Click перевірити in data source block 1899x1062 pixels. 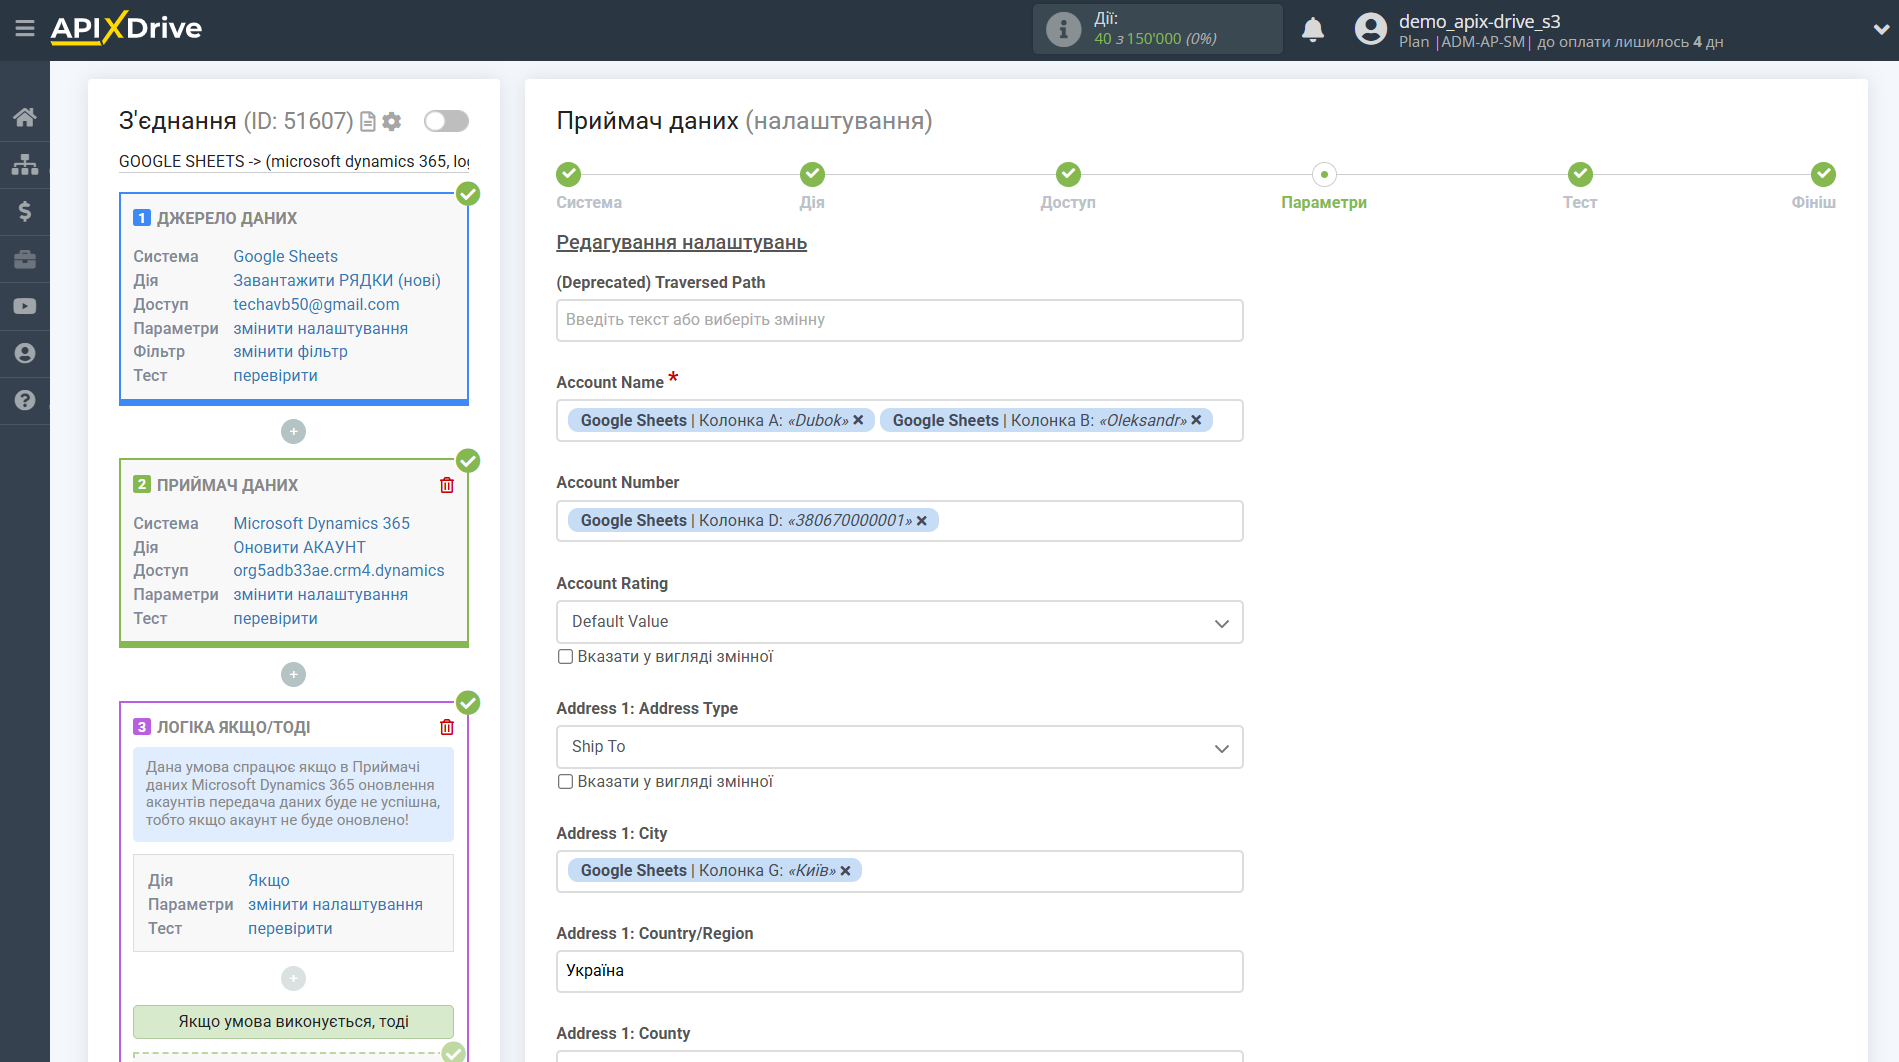(x=275, y=375)
